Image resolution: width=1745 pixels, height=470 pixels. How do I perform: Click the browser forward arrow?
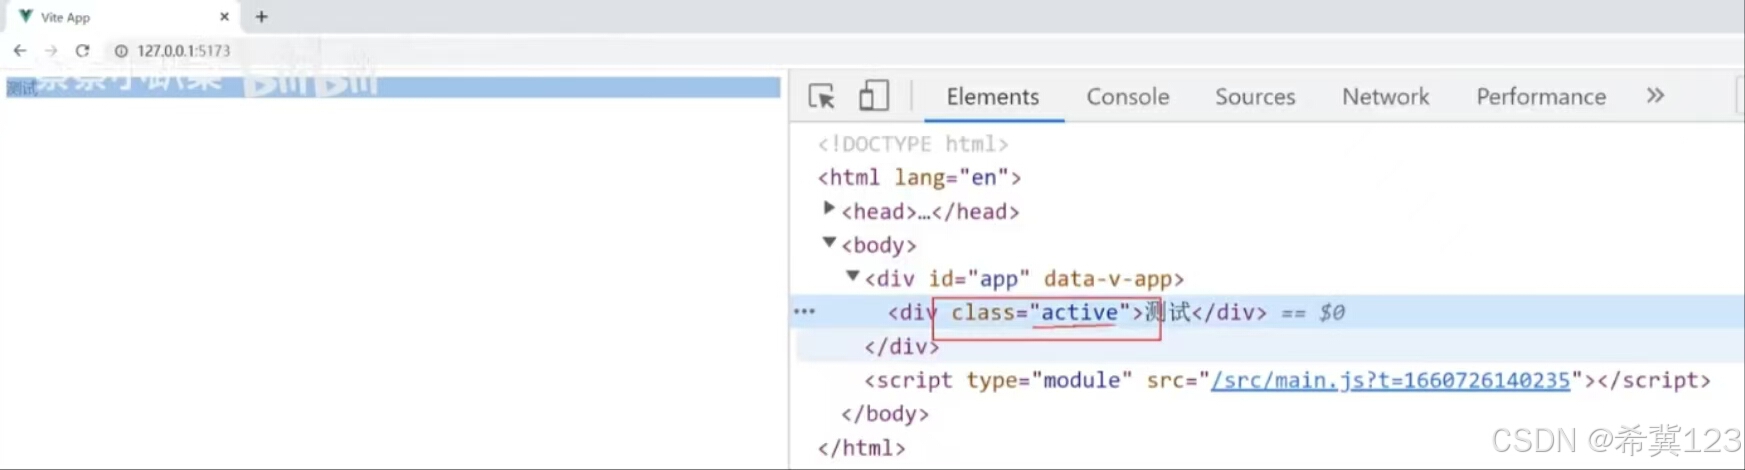[51, 50]
